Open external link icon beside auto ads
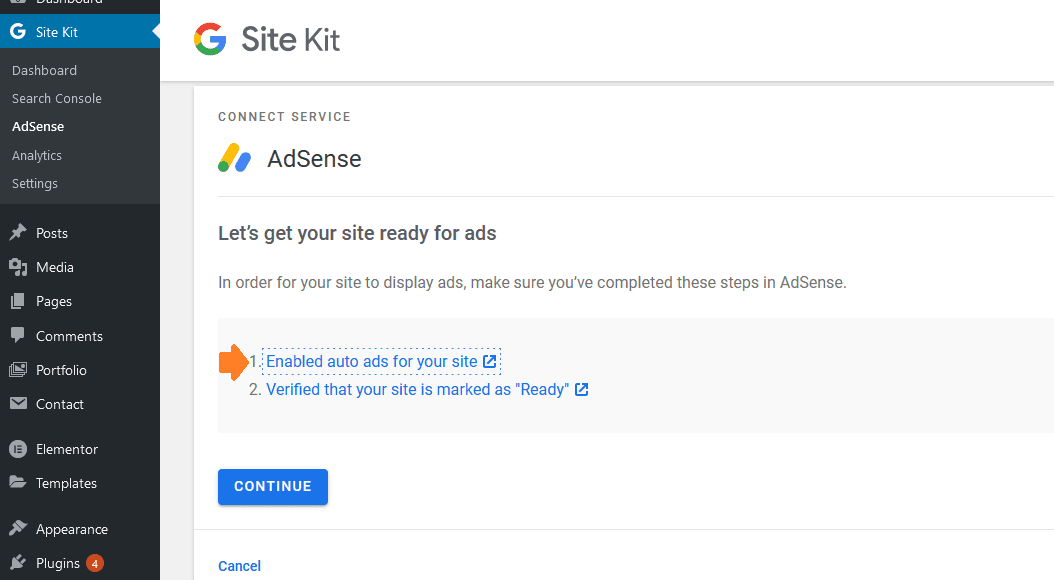This screenshot has height=580, width=1054. [490, 362]
